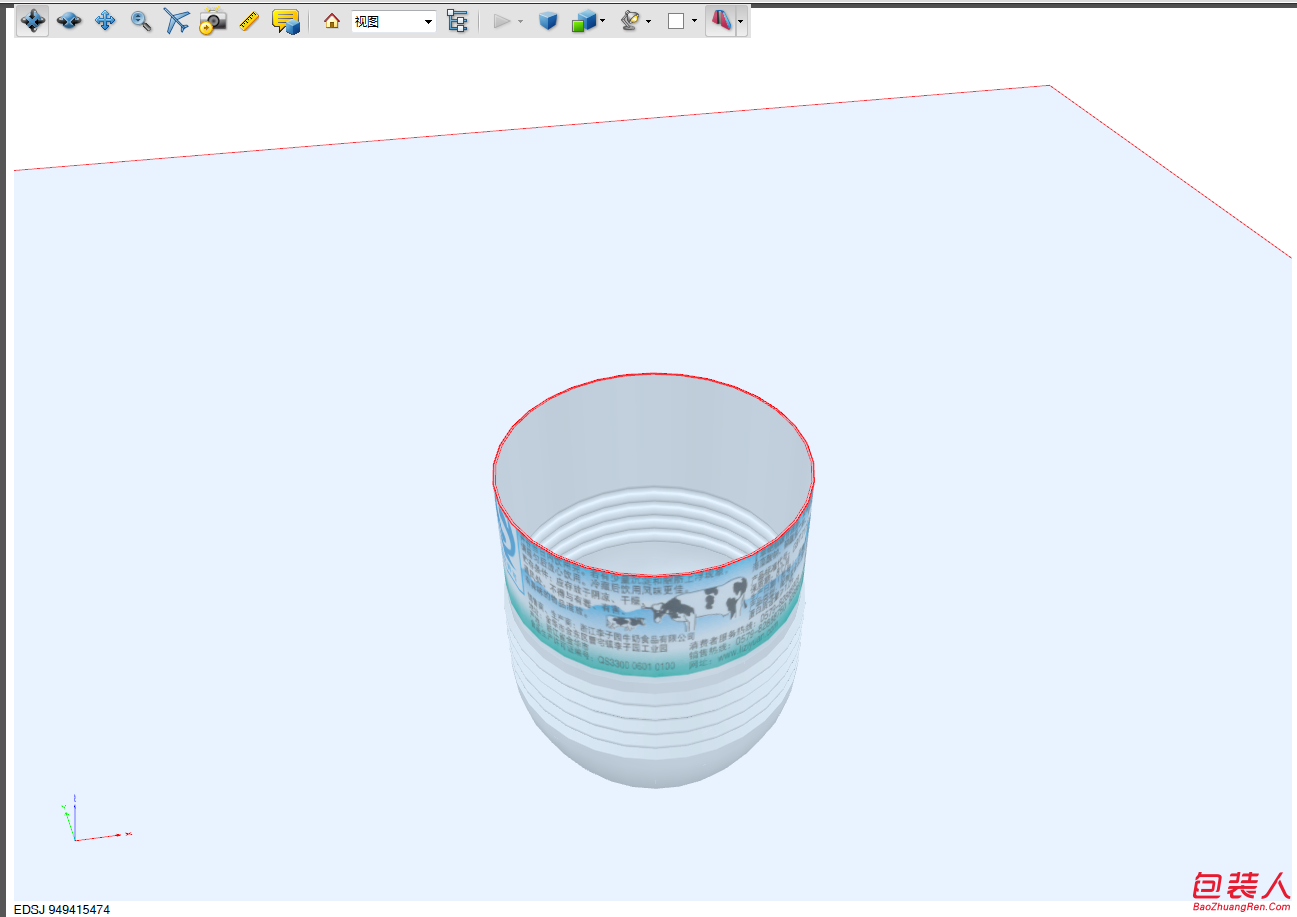The width and height of the screenshot is (1297, 917).
Task: Click the Extra Lighting lamp icon
Action: click(x=630, y=21)
